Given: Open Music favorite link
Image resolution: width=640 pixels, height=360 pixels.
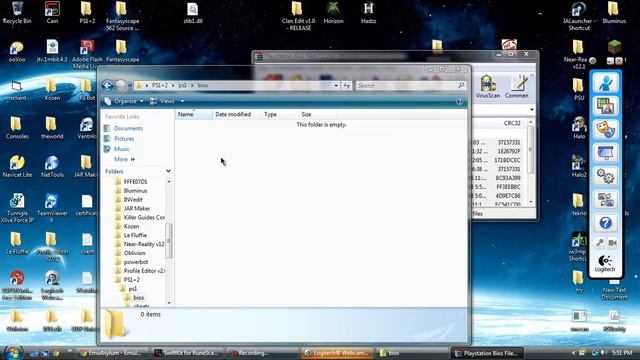Looking at the screenshot, I should [x=117, y=149].
